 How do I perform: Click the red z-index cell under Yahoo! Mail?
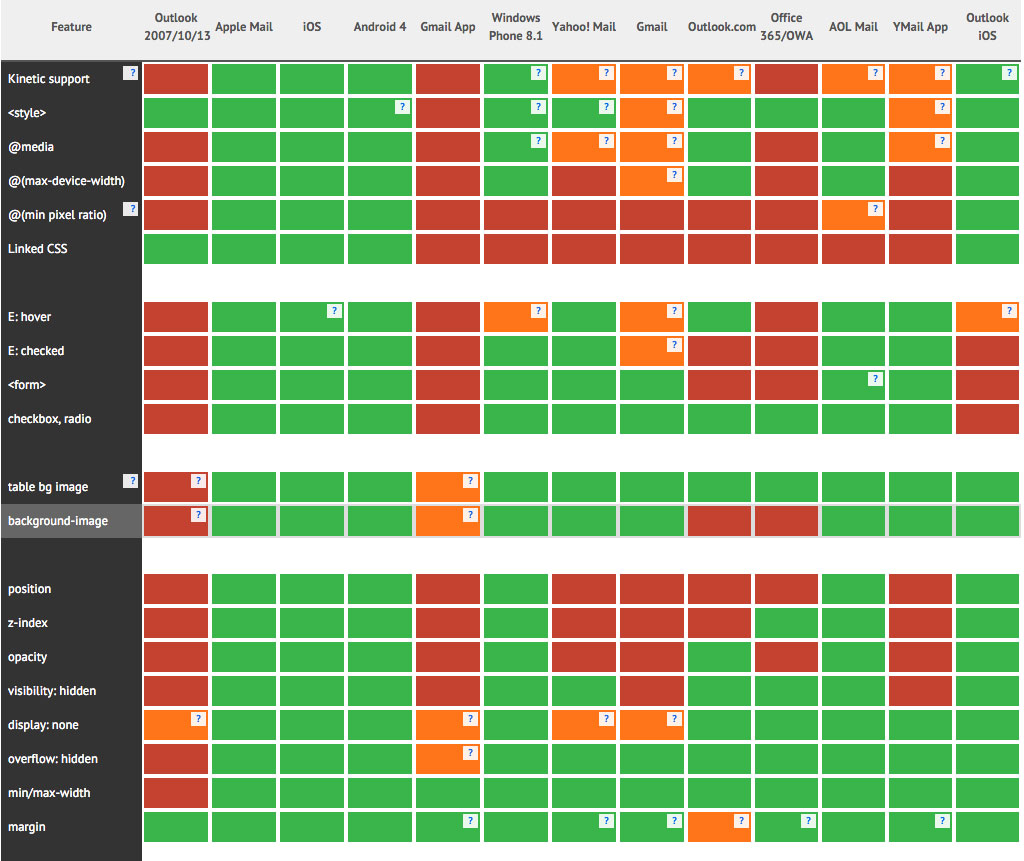click(x=584, y=623)
